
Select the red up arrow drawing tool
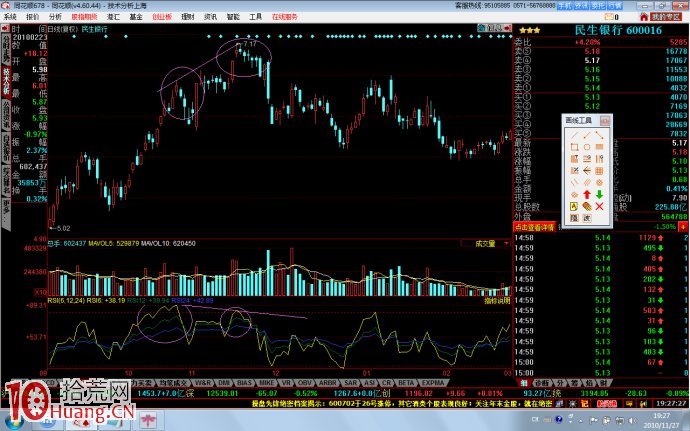pyautogui.click(x=585, y=193)
